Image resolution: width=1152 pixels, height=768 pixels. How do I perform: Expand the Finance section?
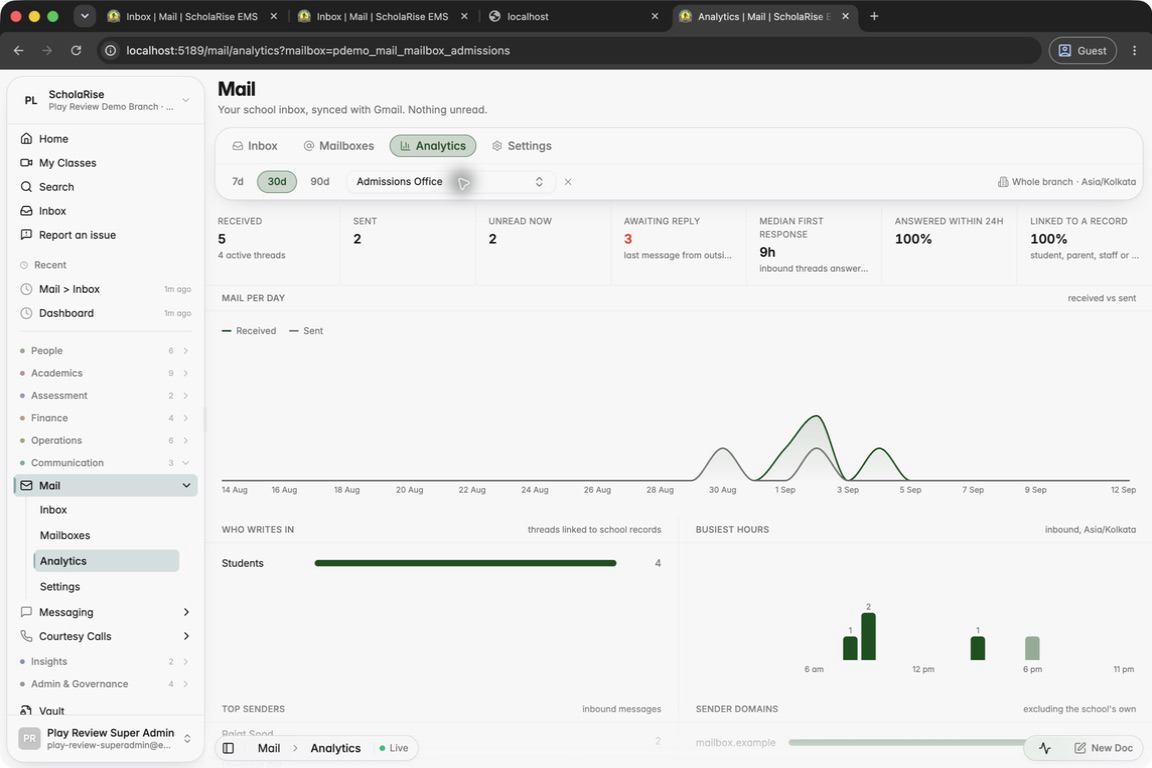[x=105, y=417]
